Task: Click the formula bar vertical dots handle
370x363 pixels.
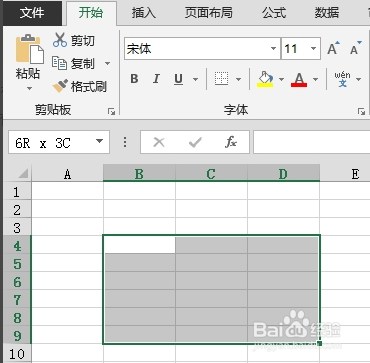Action: tap(125, 142)
